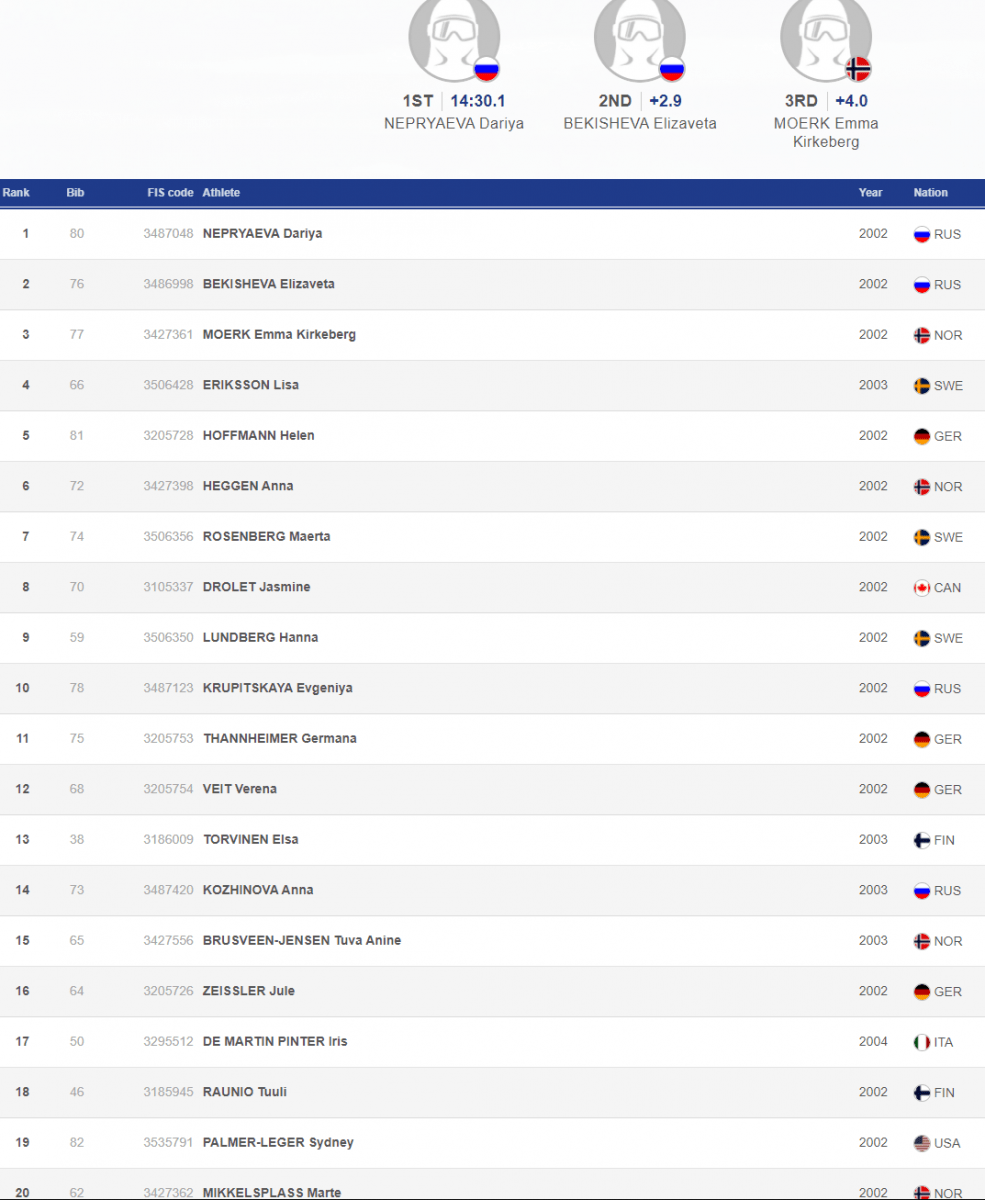Click the Germany flag in HOFFMANN row
Screen dimensions: 985x1200
(922, 436)
